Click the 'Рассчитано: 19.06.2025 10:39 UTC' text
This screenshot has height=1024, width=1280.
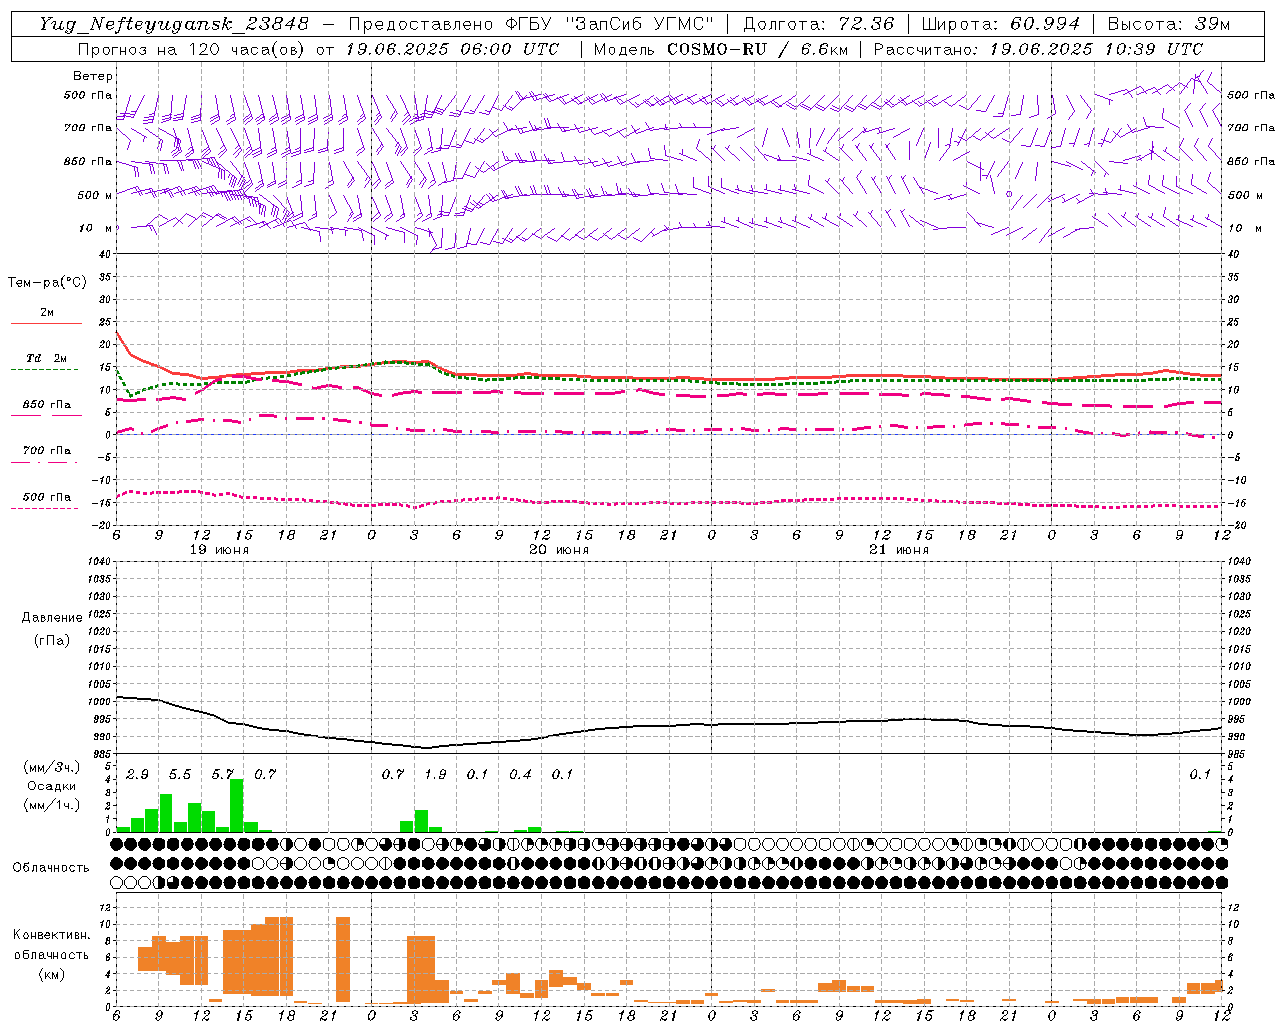click(x=1038, y=49)
